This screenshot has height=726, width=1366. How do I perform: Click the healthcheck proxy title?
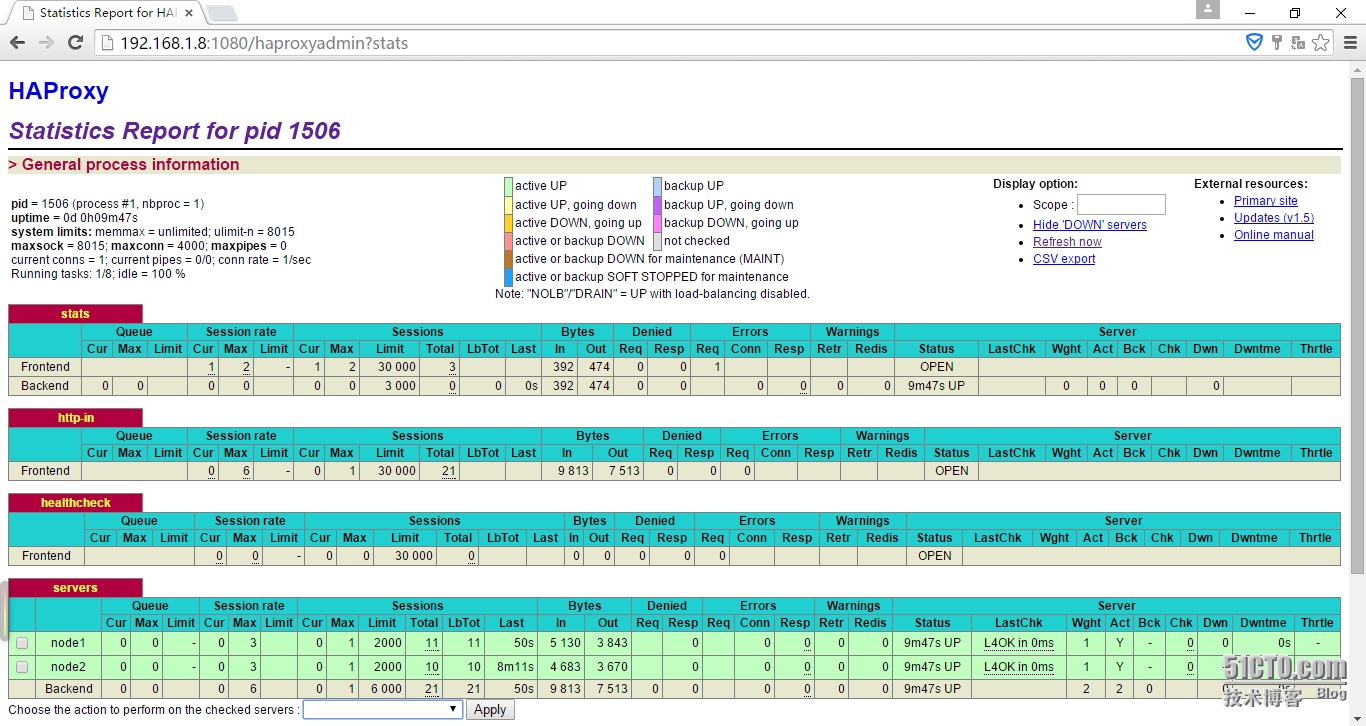tap(76, 503)
